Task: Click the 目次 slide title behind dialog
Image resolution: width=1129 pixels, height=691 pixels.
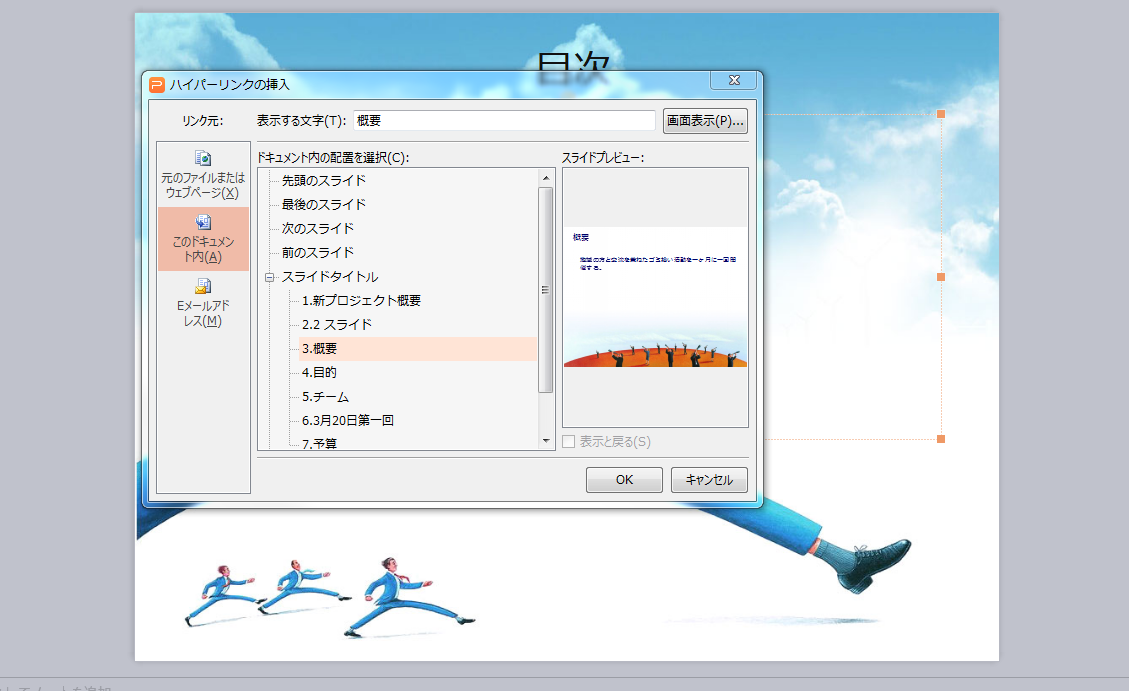Action: [x=573, y=66]
